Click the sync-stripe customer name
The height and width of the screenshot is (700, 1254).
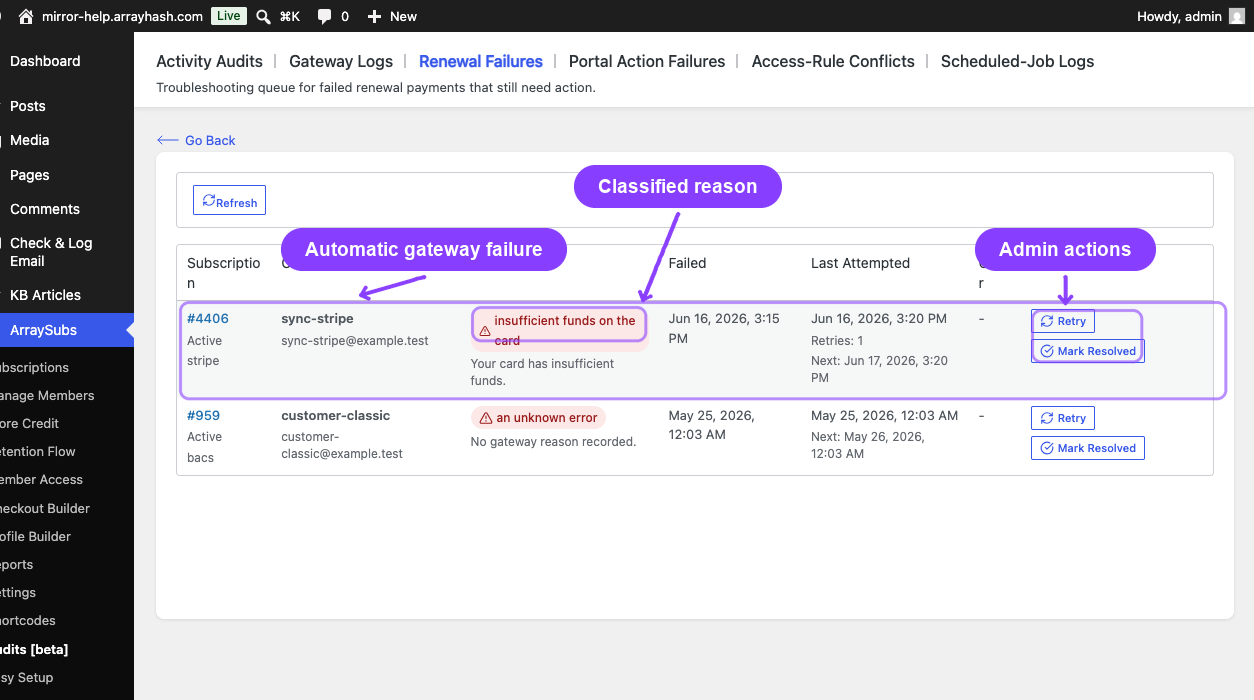point(317,318)
